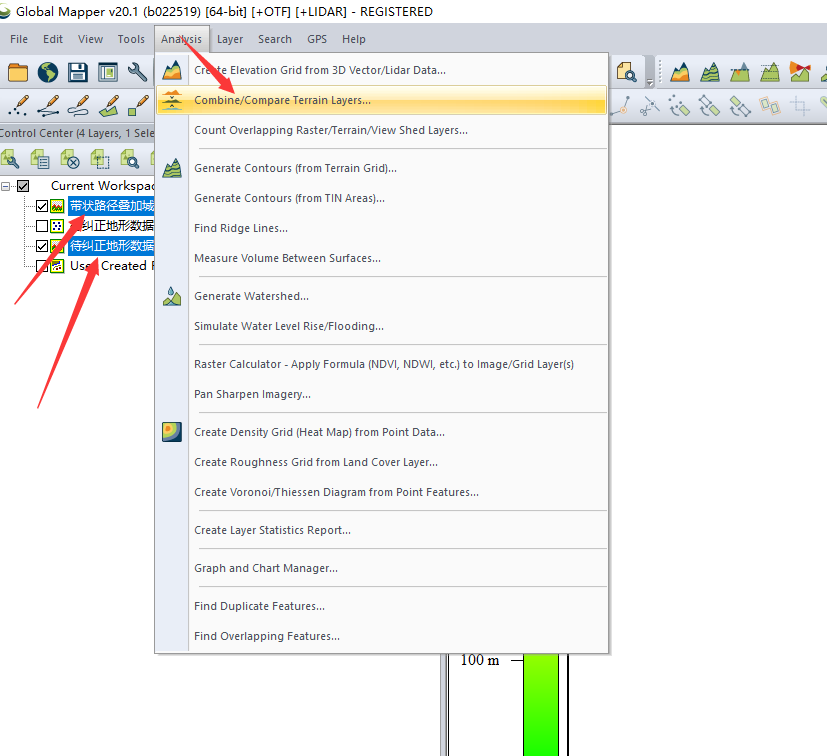This screenshot has width=827, height=756.
Task: Click the globe online data icon
Action: click(48, 72)
